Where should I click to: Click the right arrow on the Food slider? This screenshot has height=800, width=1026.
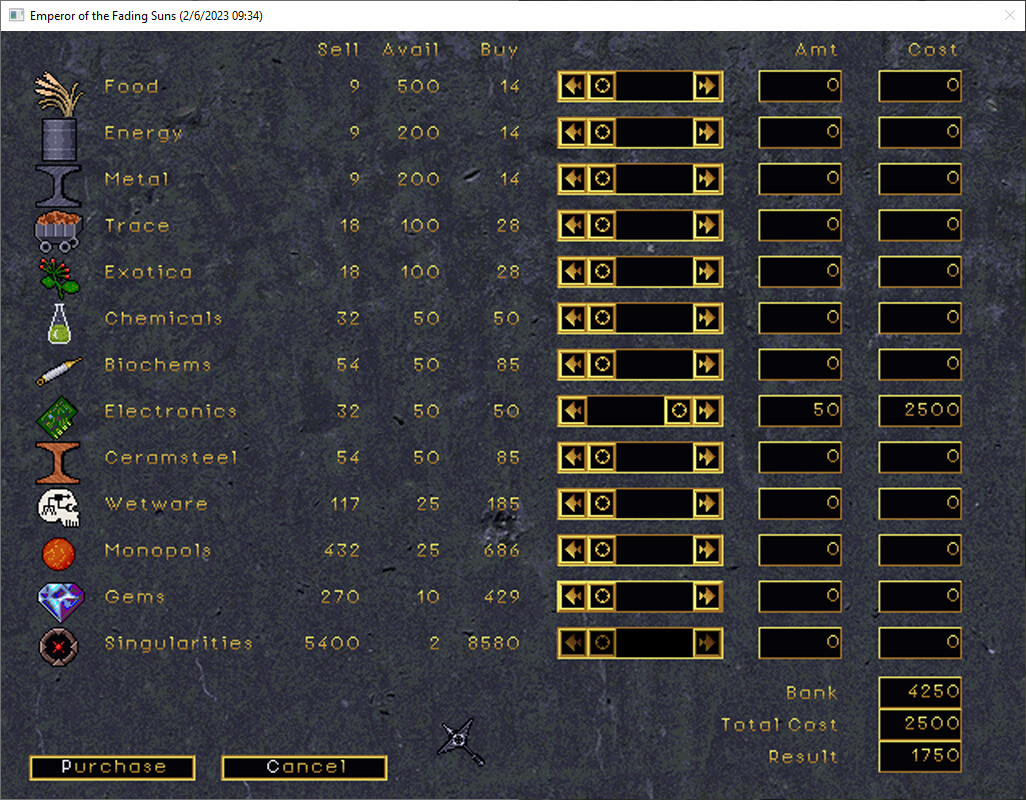[x=709, y=86]
